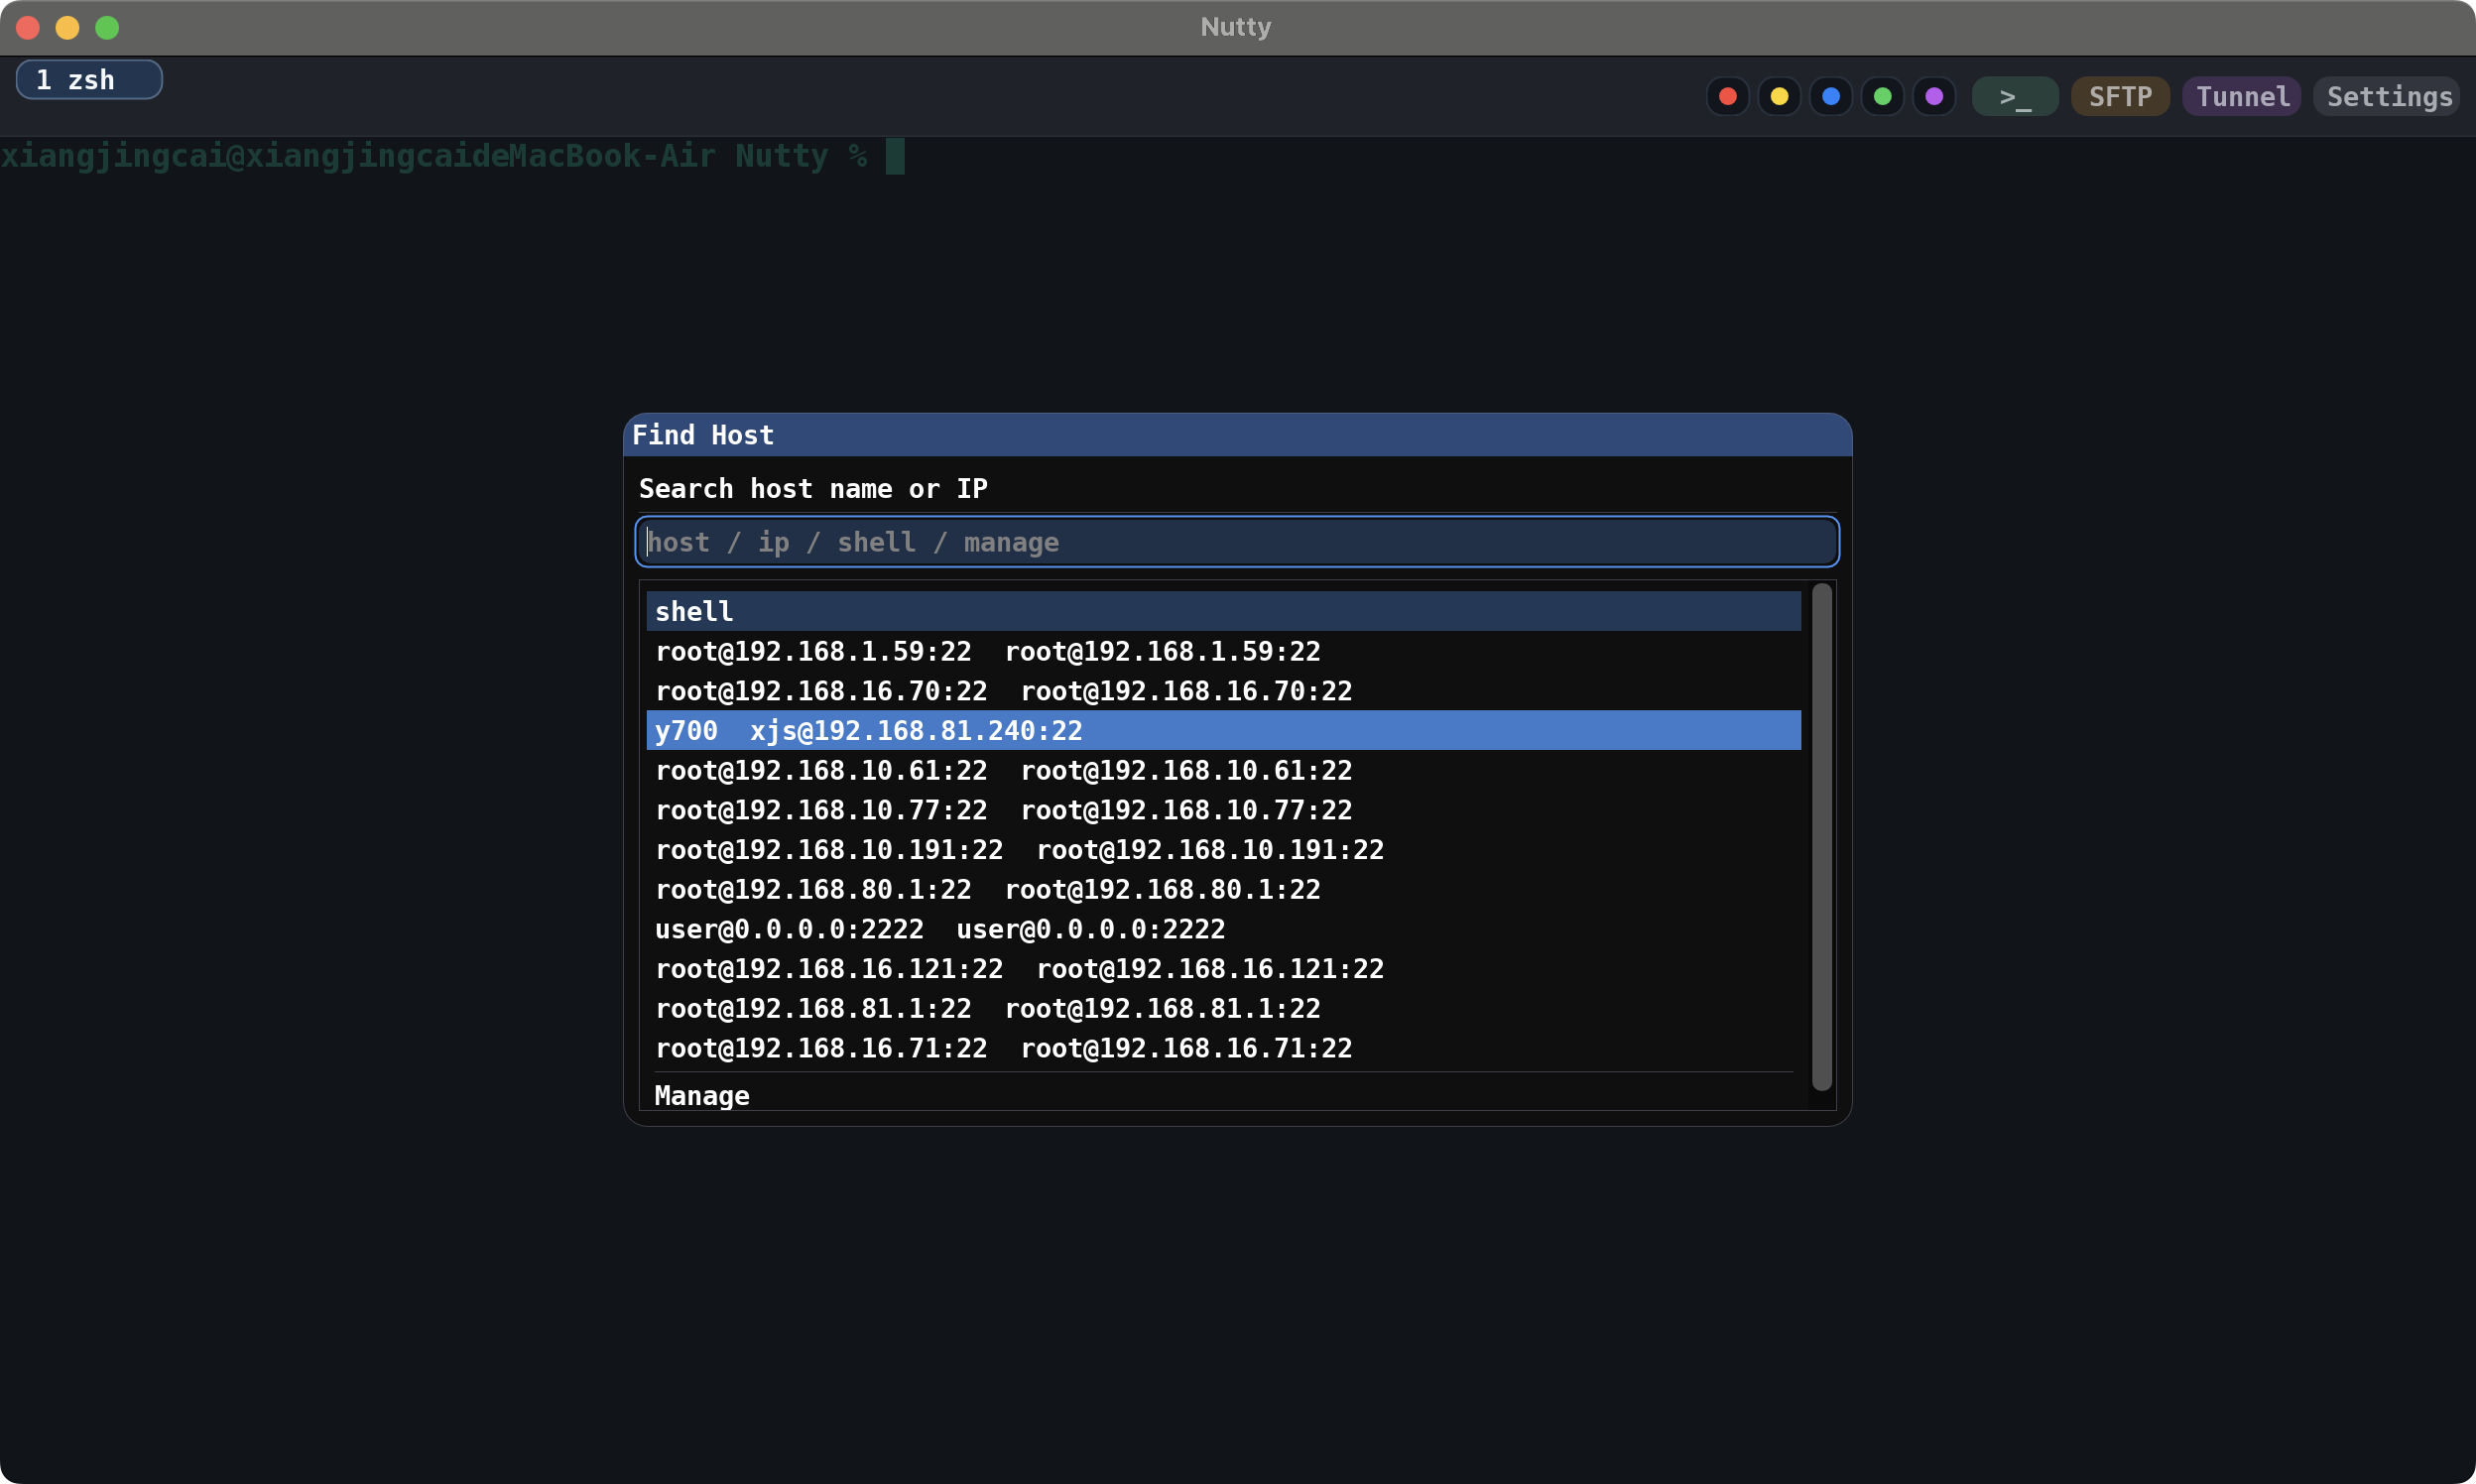Pick the green theme color dot
Image resolution: width=2476 pixels, height=1484 pixels.
pyautogui.click(x=1882, y=96)
